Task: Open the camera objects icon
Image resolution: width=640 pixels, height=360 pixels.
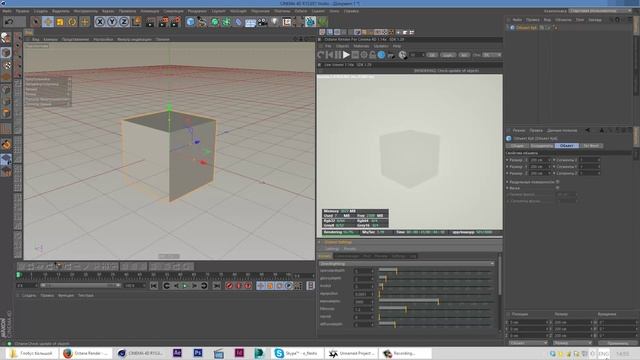Action: click(262, 22)
